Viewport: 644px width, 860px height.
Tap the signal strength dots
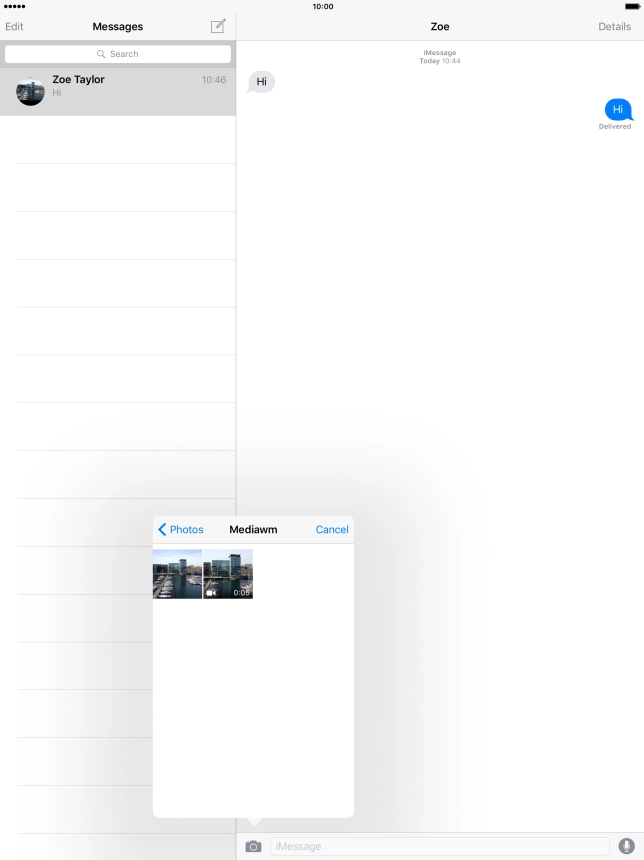point(14,6)
